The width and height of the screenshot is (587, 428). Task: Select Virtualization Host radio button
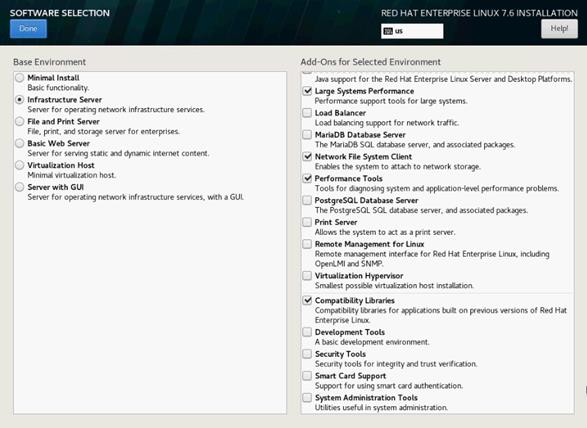19,165
